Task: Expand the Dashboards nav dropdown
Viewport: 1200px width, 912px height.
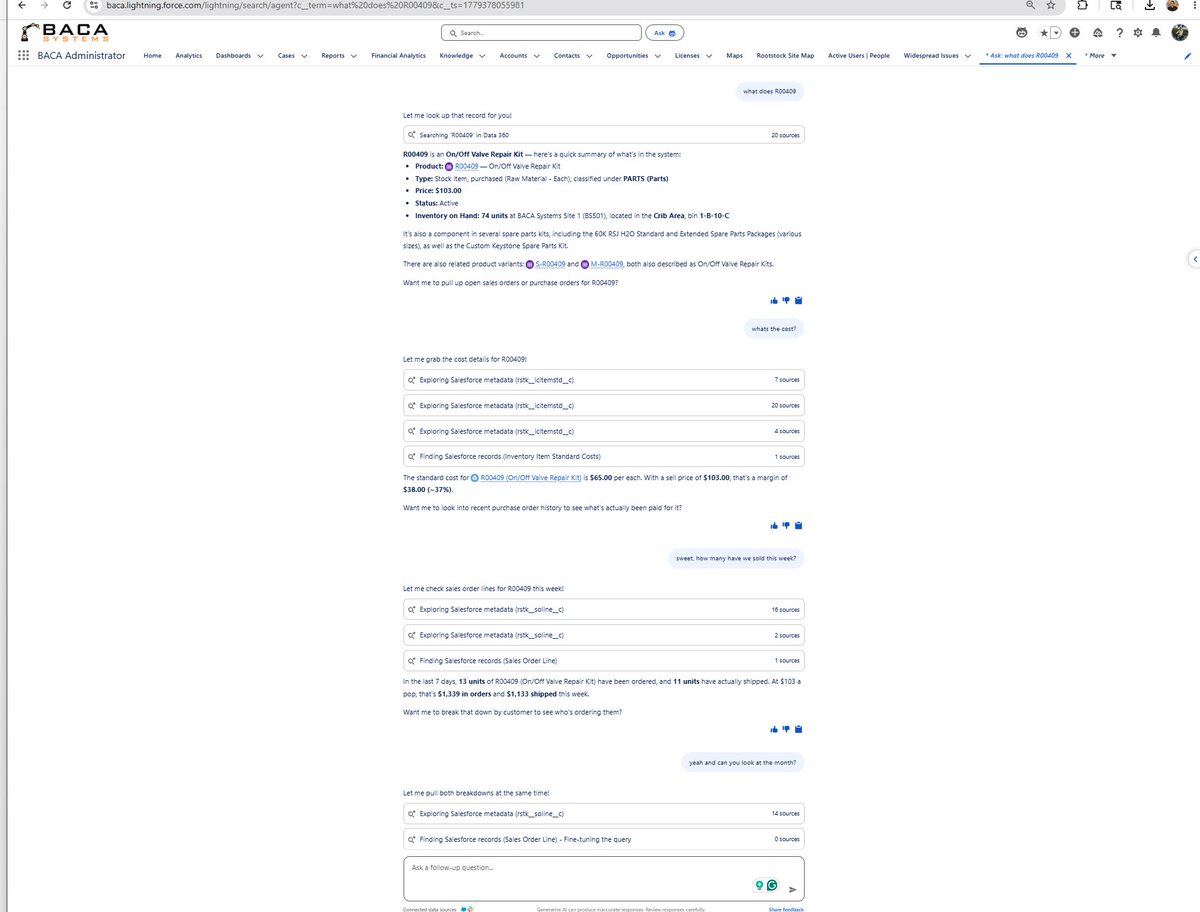Action: [260, 56]
